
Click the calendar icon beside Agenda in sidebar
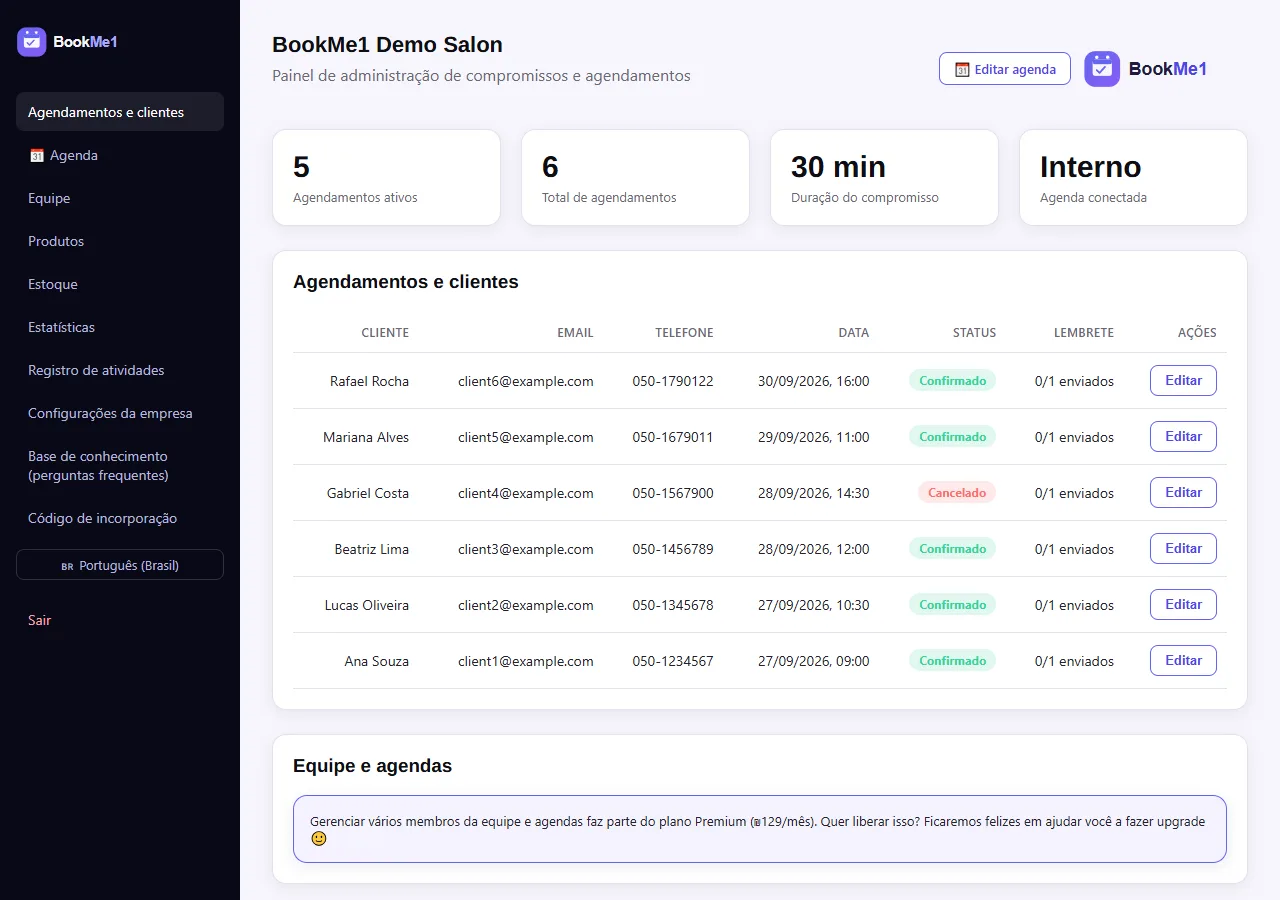point(37,156)
